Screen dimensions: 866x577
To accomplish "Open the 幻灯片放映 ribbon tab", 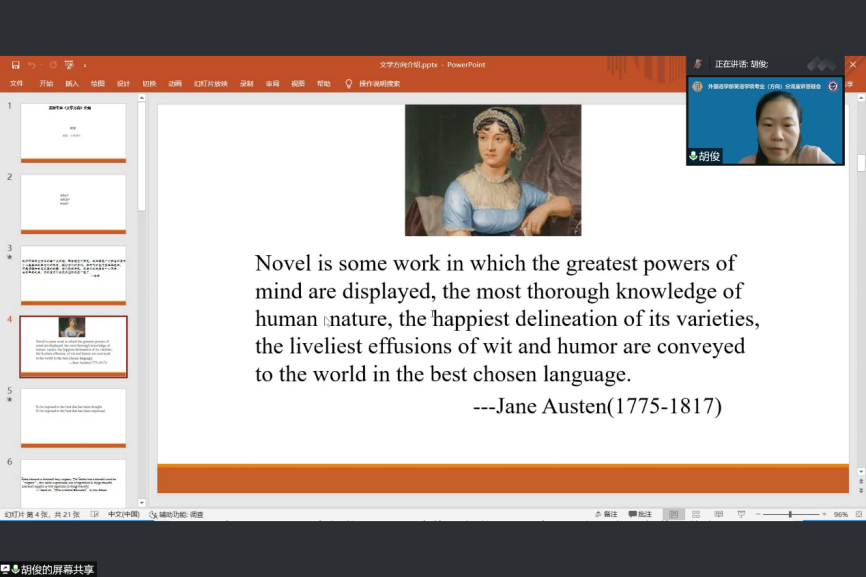I will (211, 84).
